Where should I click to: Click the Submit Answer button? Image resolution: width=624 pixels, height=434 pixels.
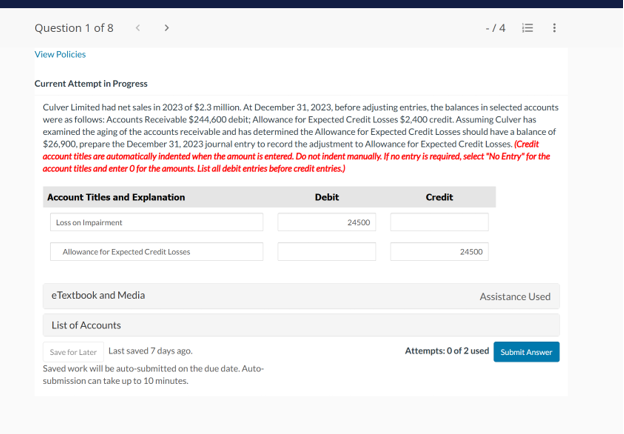tap(526, 352)
